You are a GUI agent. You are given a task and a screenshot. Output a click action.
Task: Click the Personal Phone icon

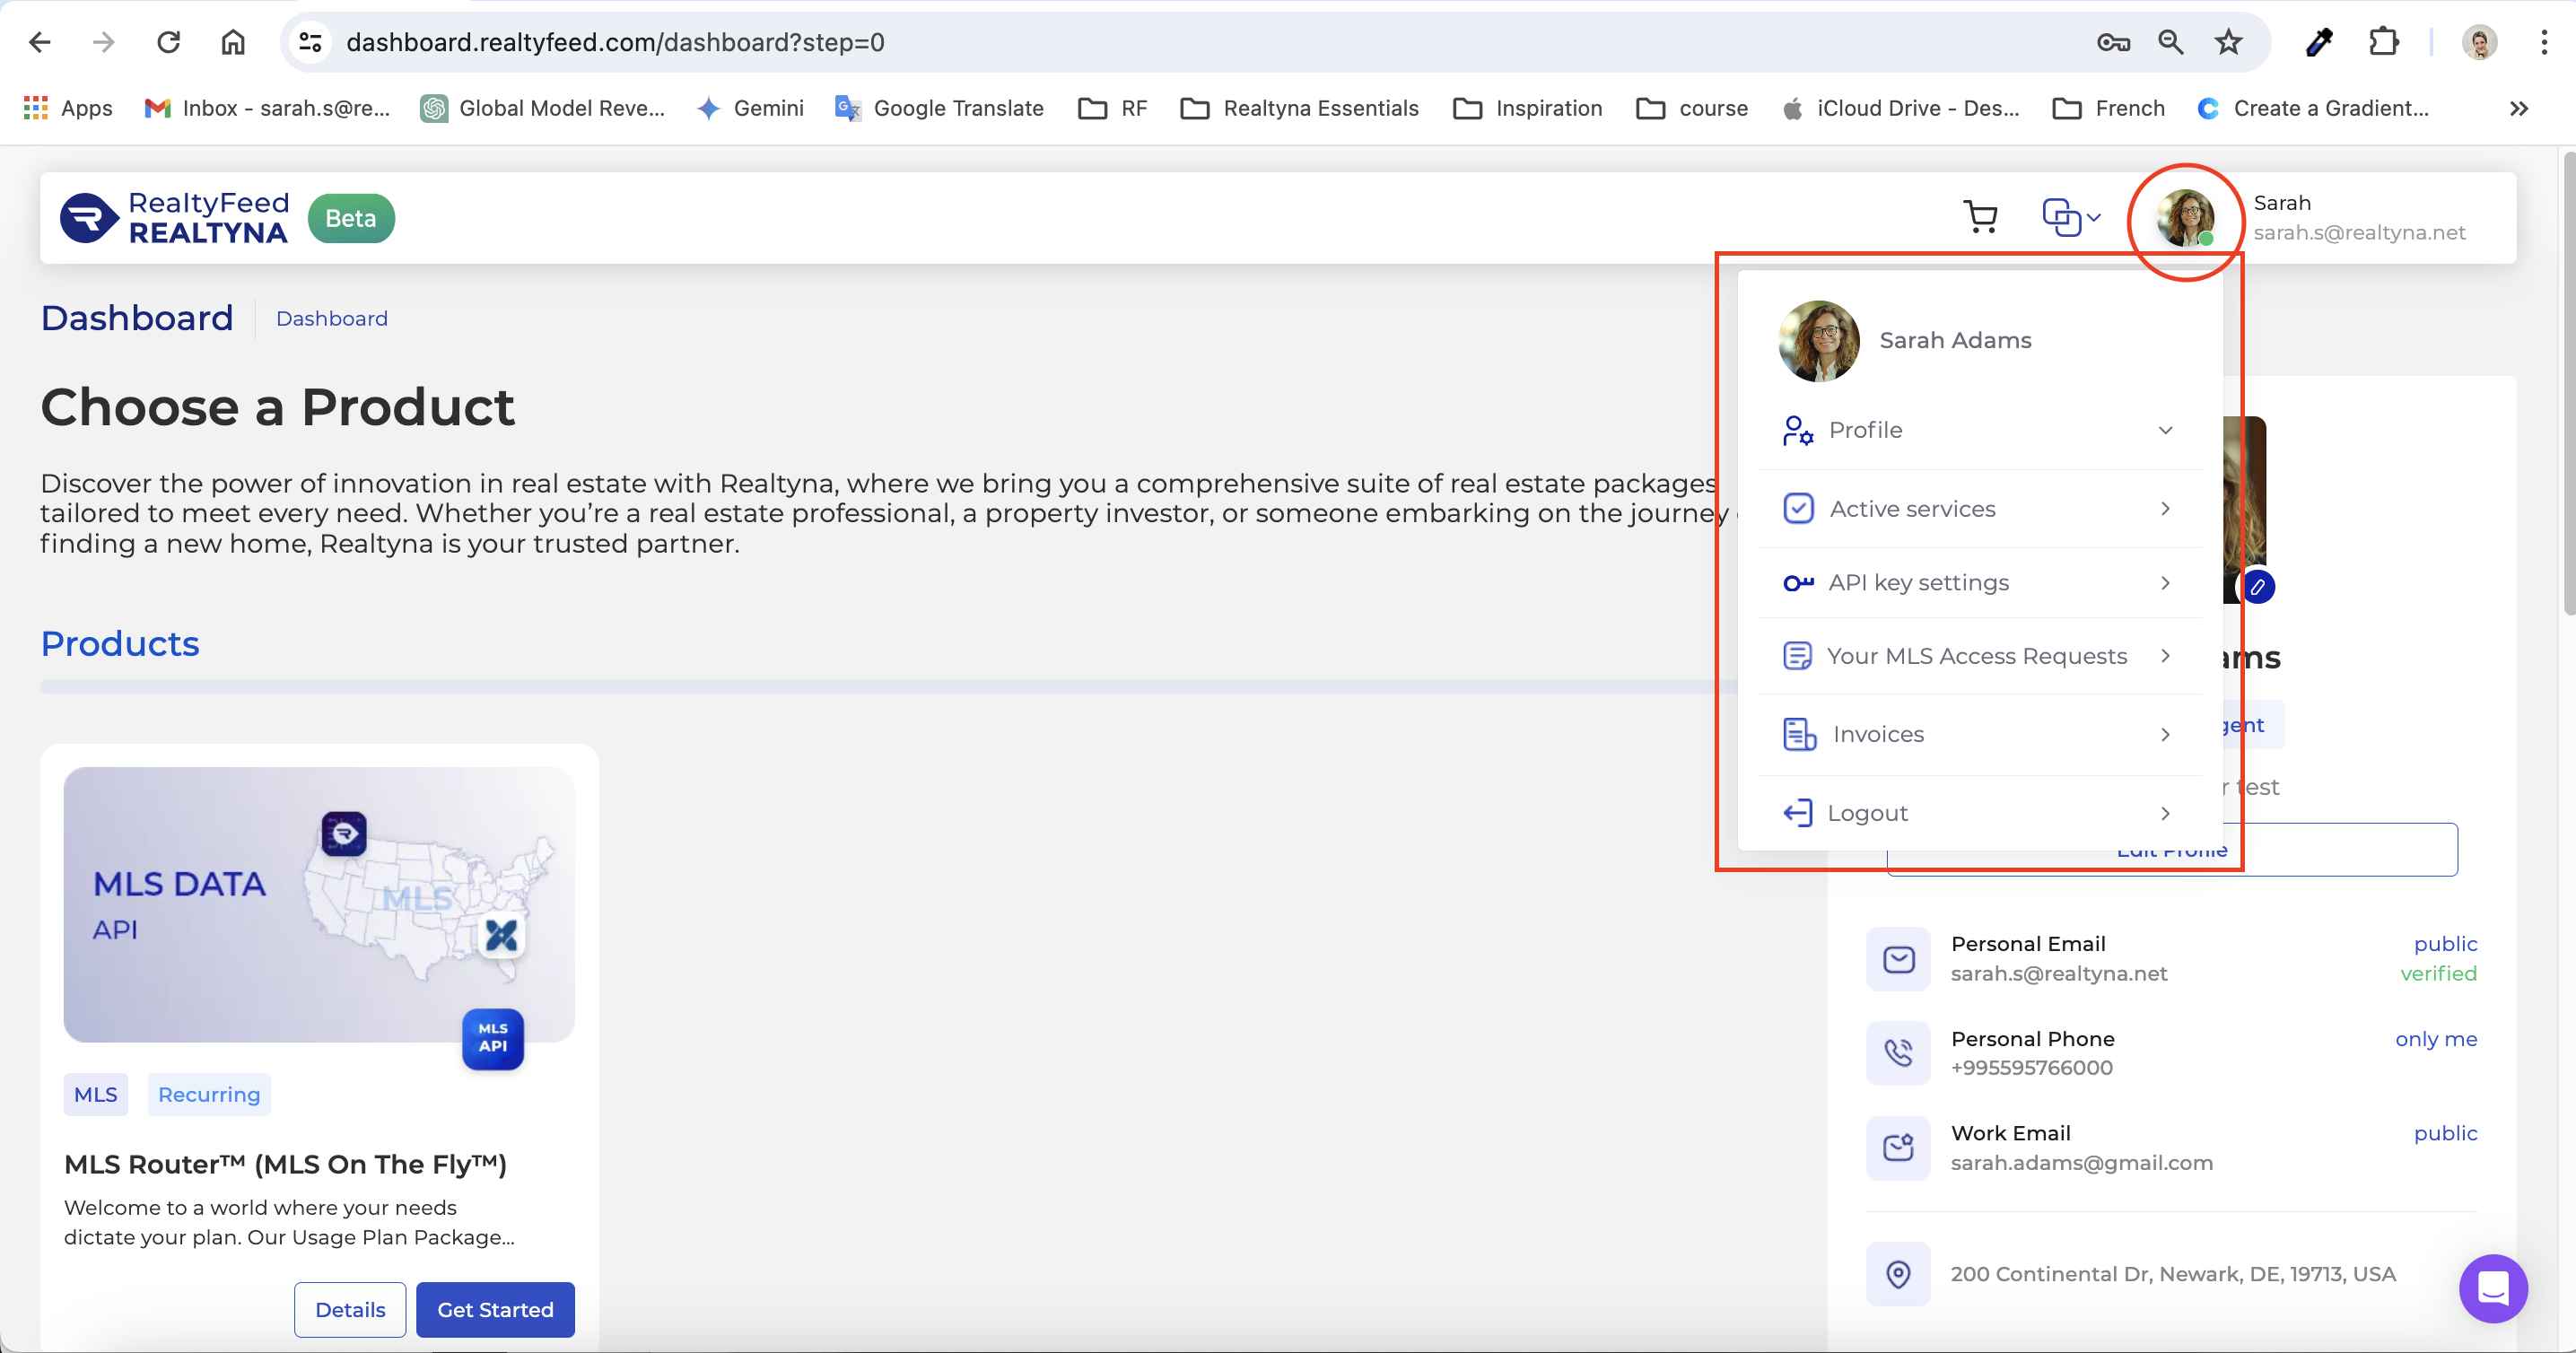click(1898, 1053)
